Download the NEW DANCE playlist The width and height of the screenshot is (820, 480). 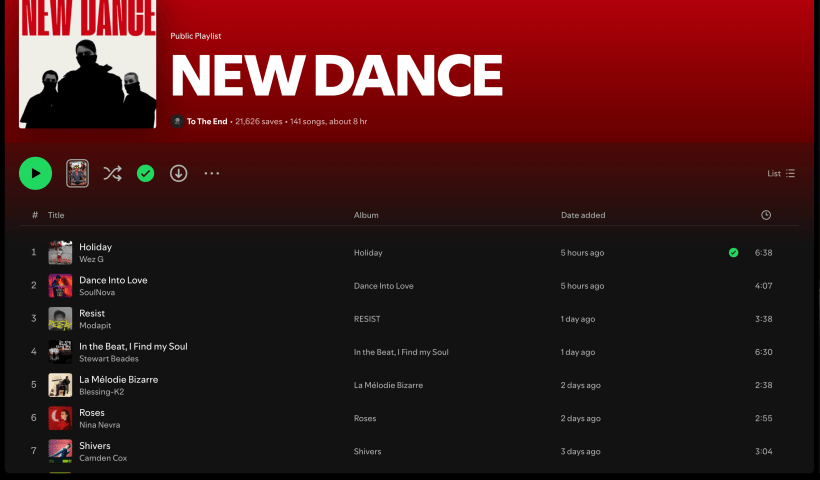point(178,173)
